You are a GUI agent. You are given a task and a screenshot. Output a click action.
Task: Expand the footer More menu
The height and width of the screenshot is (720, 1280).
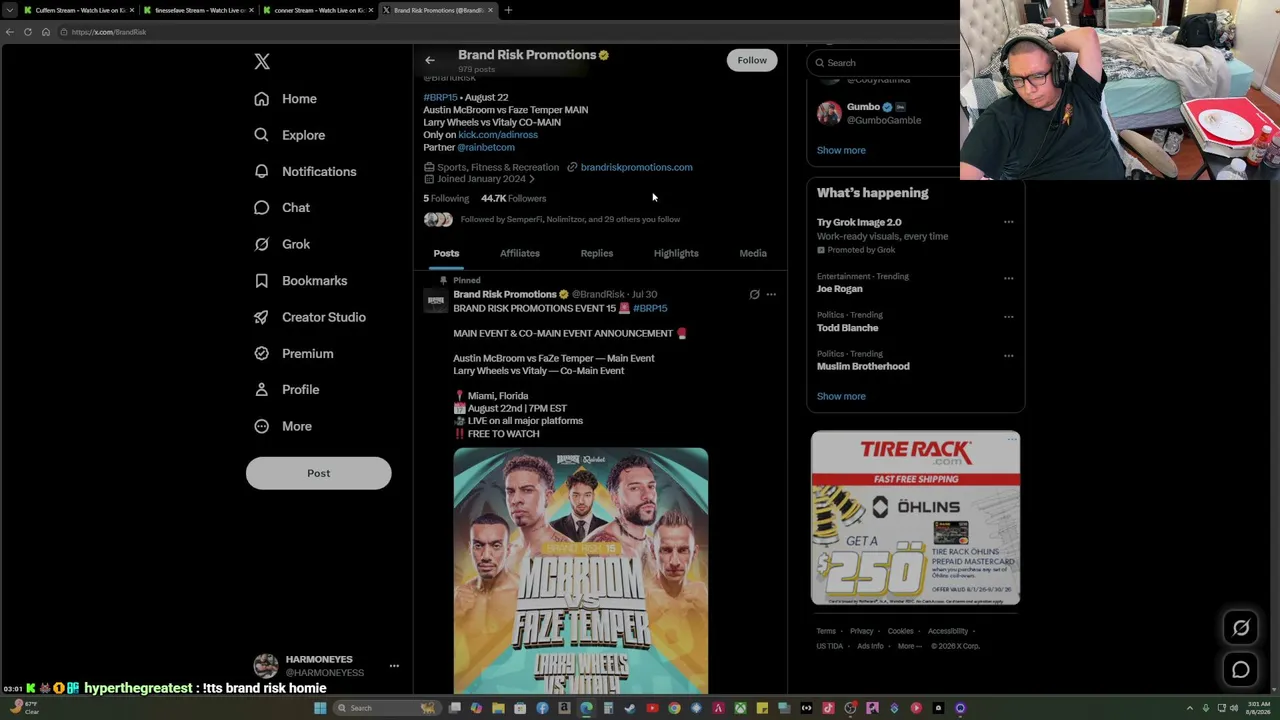coord(909,646)
